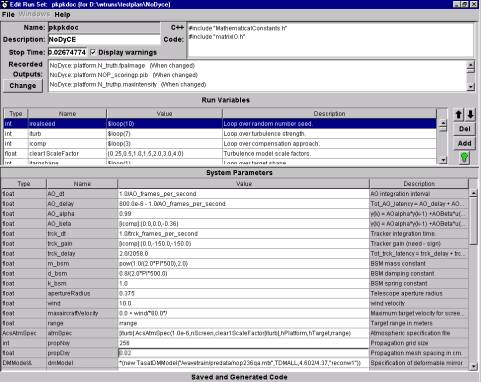Click the Stop Time input field
481x382 pixels.
67,52
